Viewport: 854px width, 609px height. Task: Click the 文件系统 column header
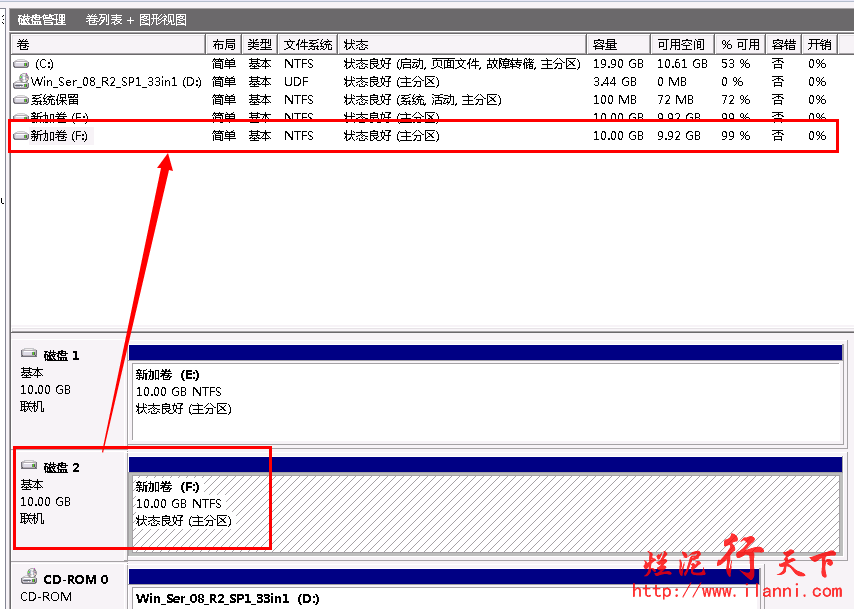click(x=307, y=45)
